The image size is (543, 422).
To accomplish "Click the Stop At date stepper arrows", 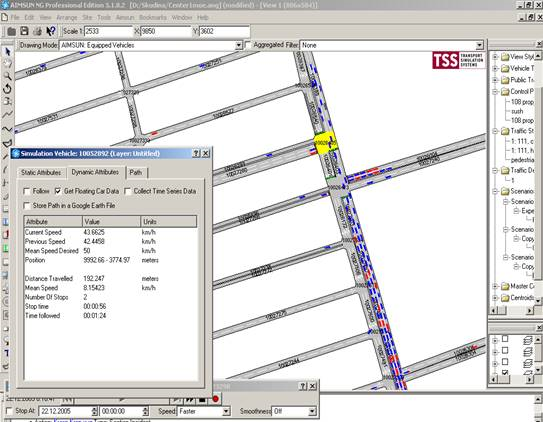I will tap(95, 411).
